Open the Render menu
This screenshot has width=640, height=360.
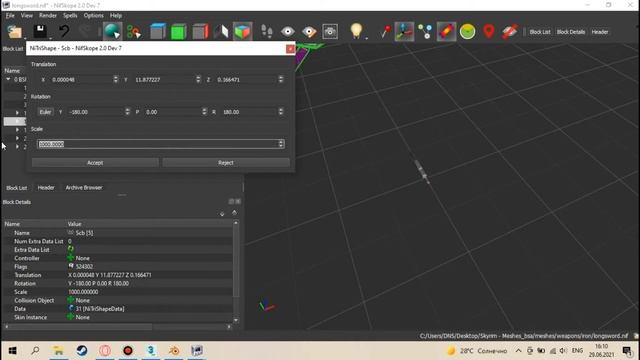point(48,16)
